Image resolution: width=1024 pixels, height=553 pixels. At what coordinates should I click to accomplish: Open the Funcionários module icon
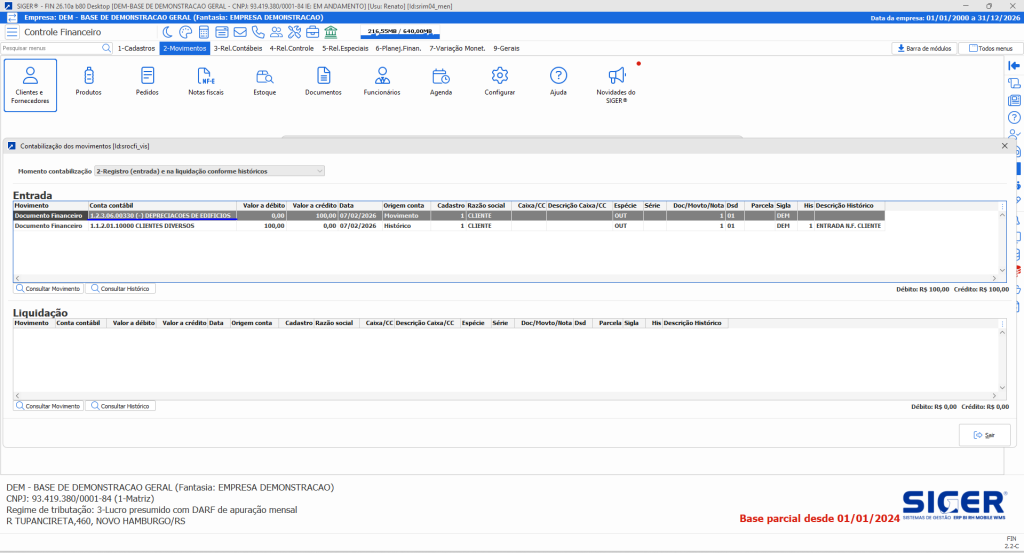tap(382, 81)
